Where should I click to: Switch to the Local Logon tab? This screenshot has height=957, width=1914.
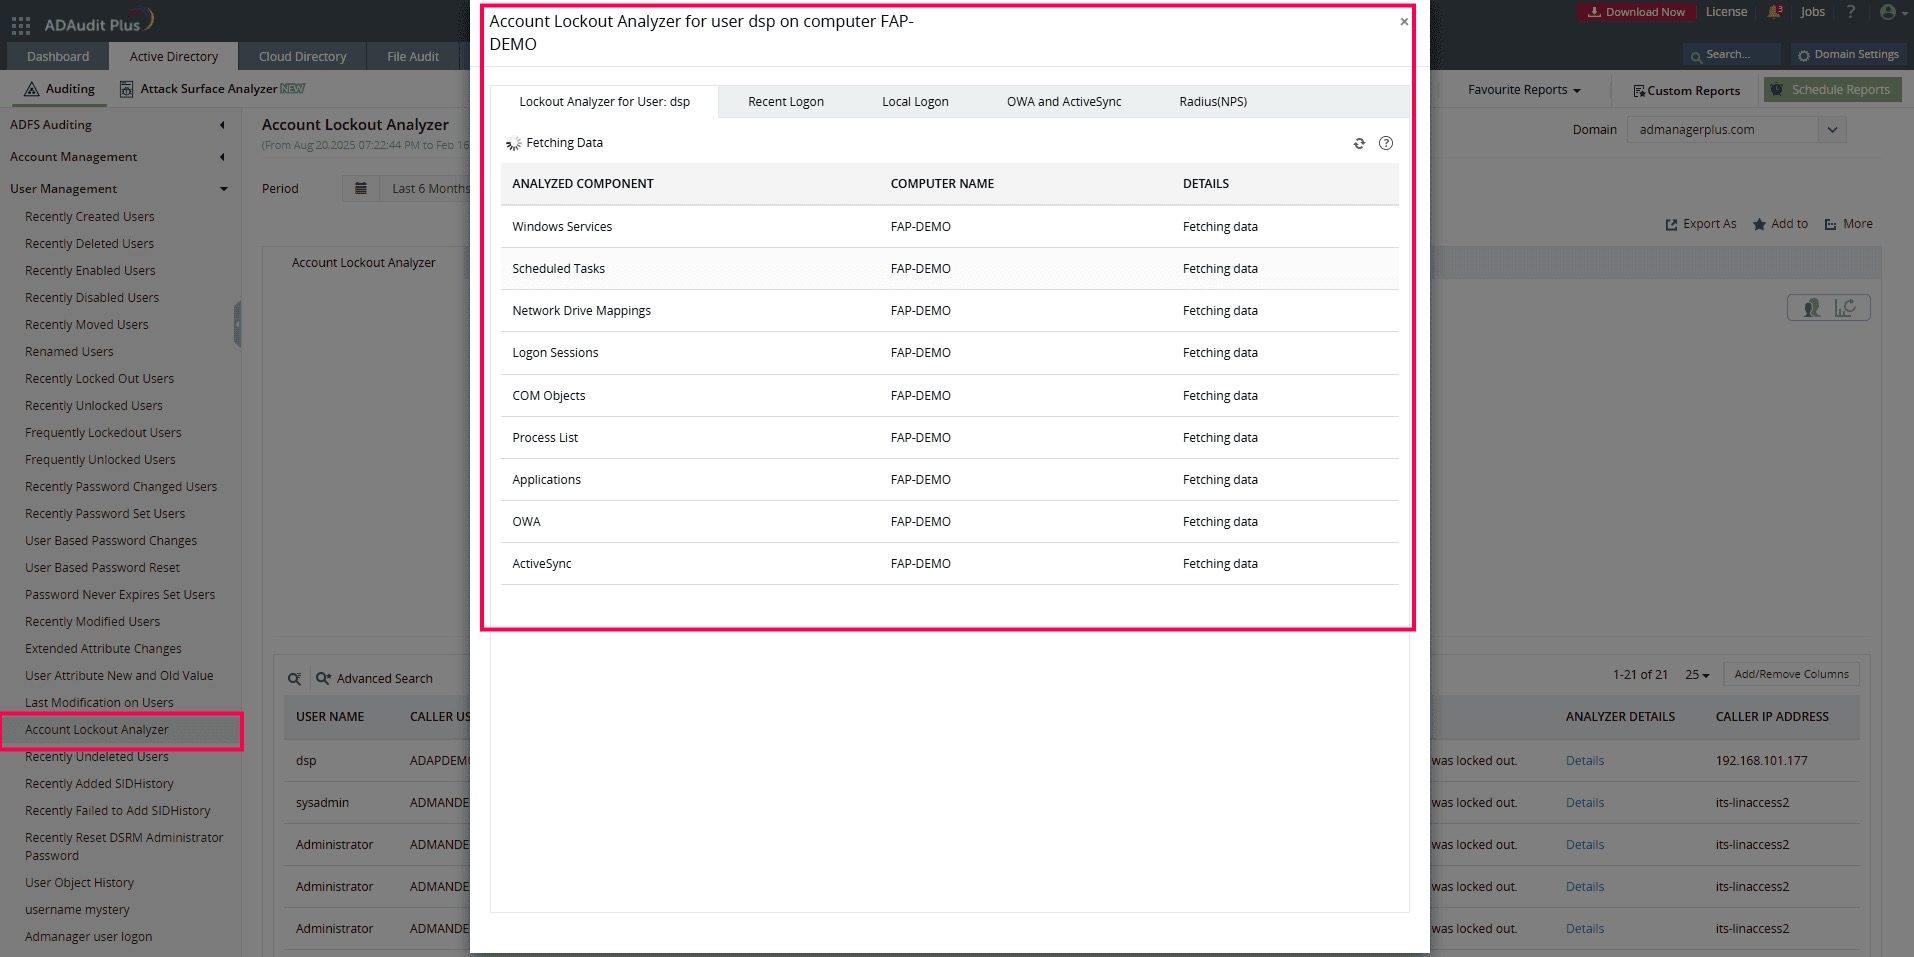915,102
